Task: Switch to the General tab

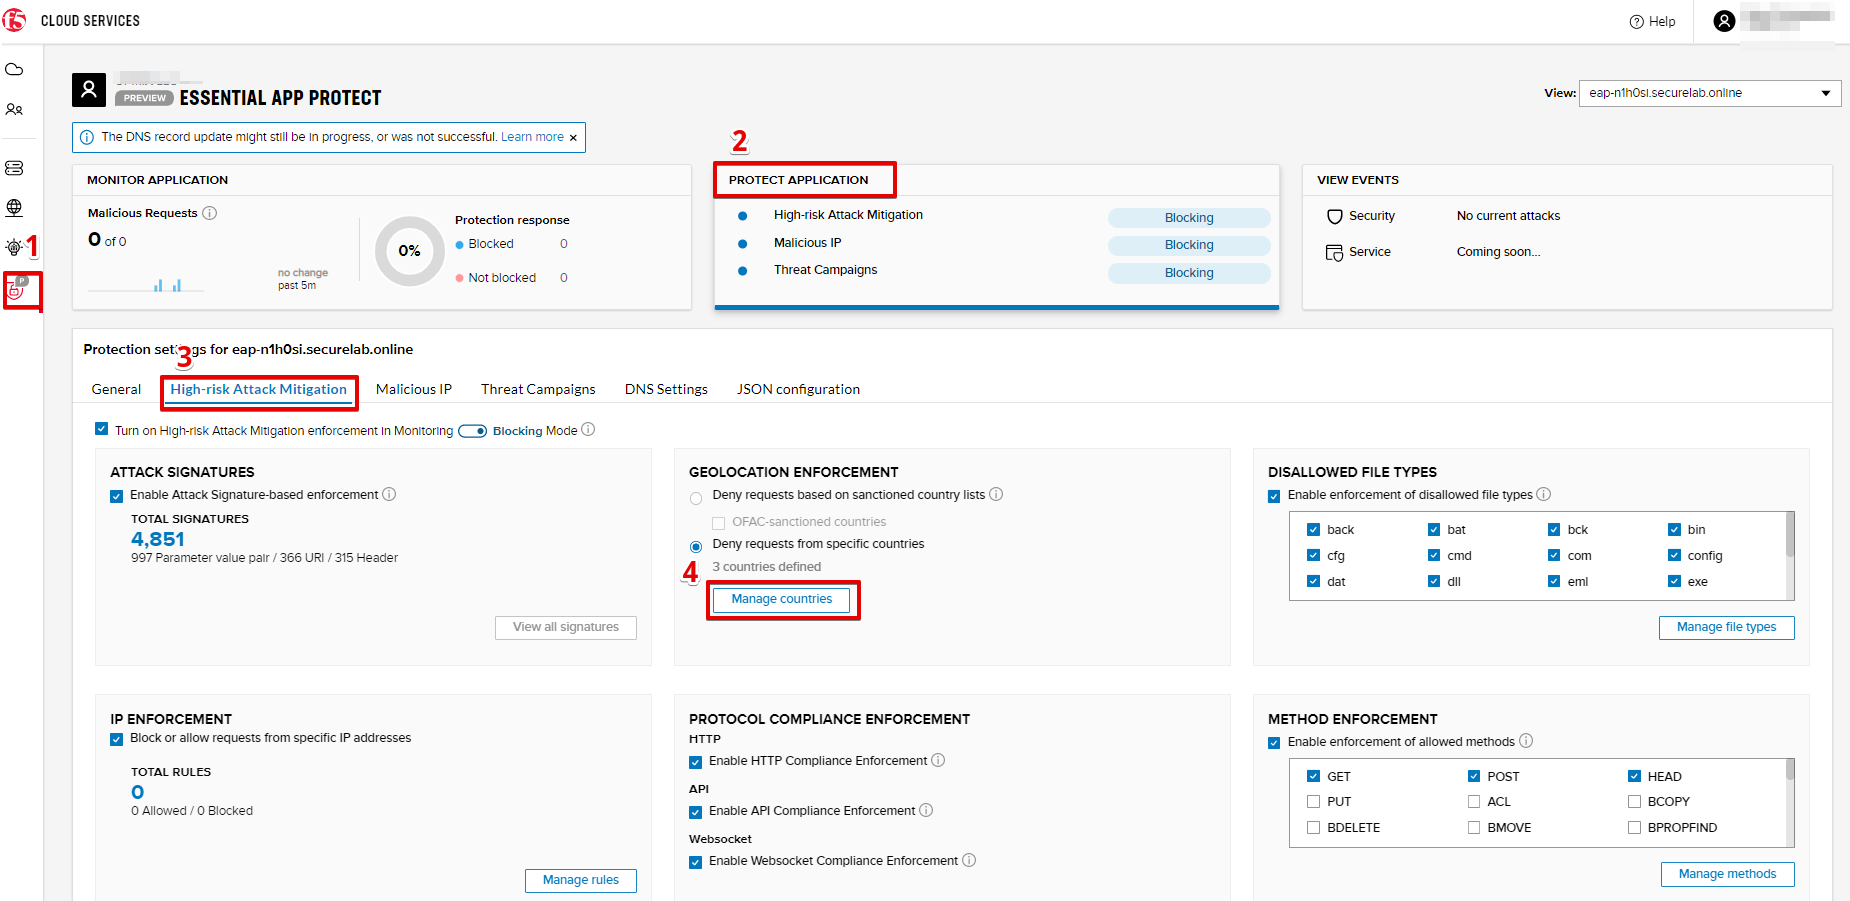Action: (116, 389)
